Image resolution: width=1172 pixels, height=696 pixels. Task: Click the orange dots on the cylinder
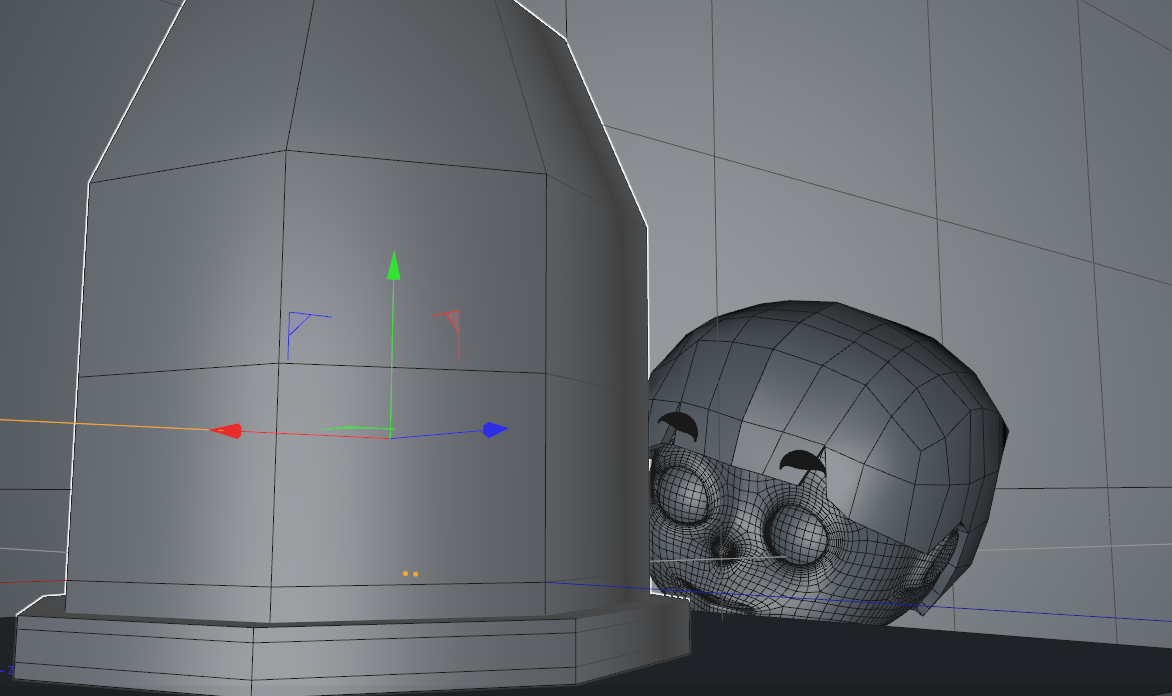click(410, 574)
